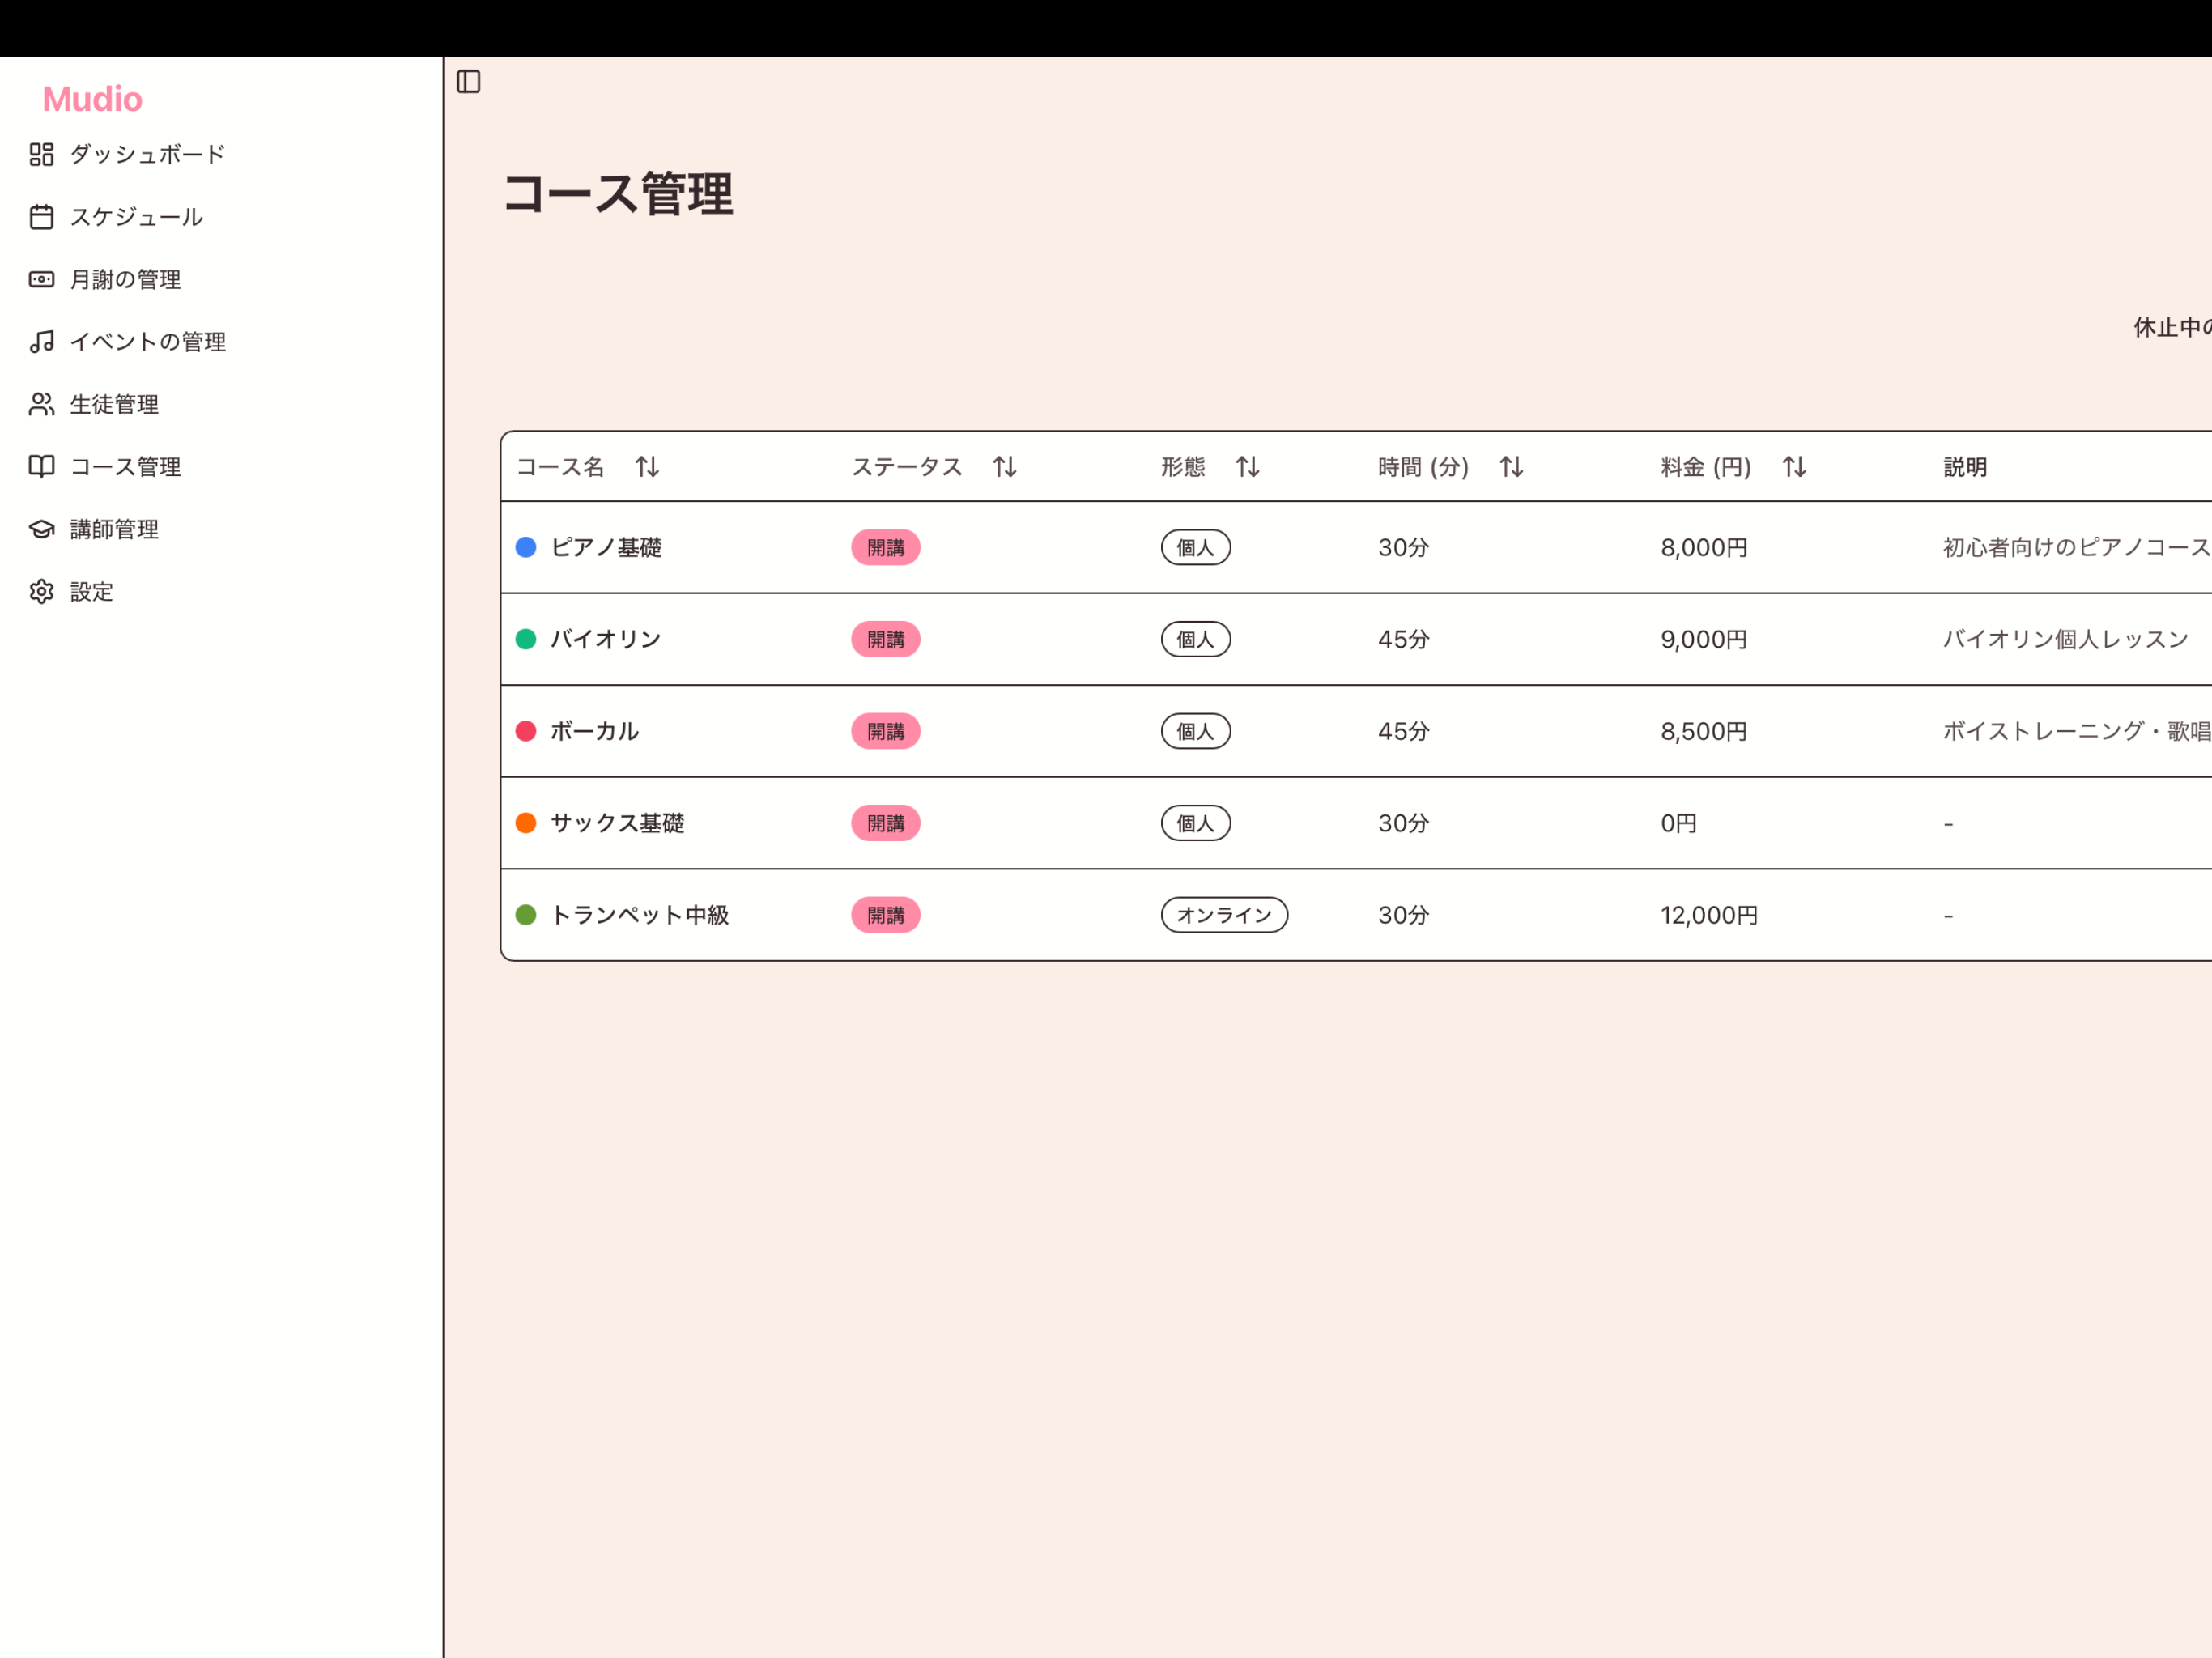Click the 形態 column header
The image size is (2212, 1658).
pyautogui.click(x=1183, y=467)
